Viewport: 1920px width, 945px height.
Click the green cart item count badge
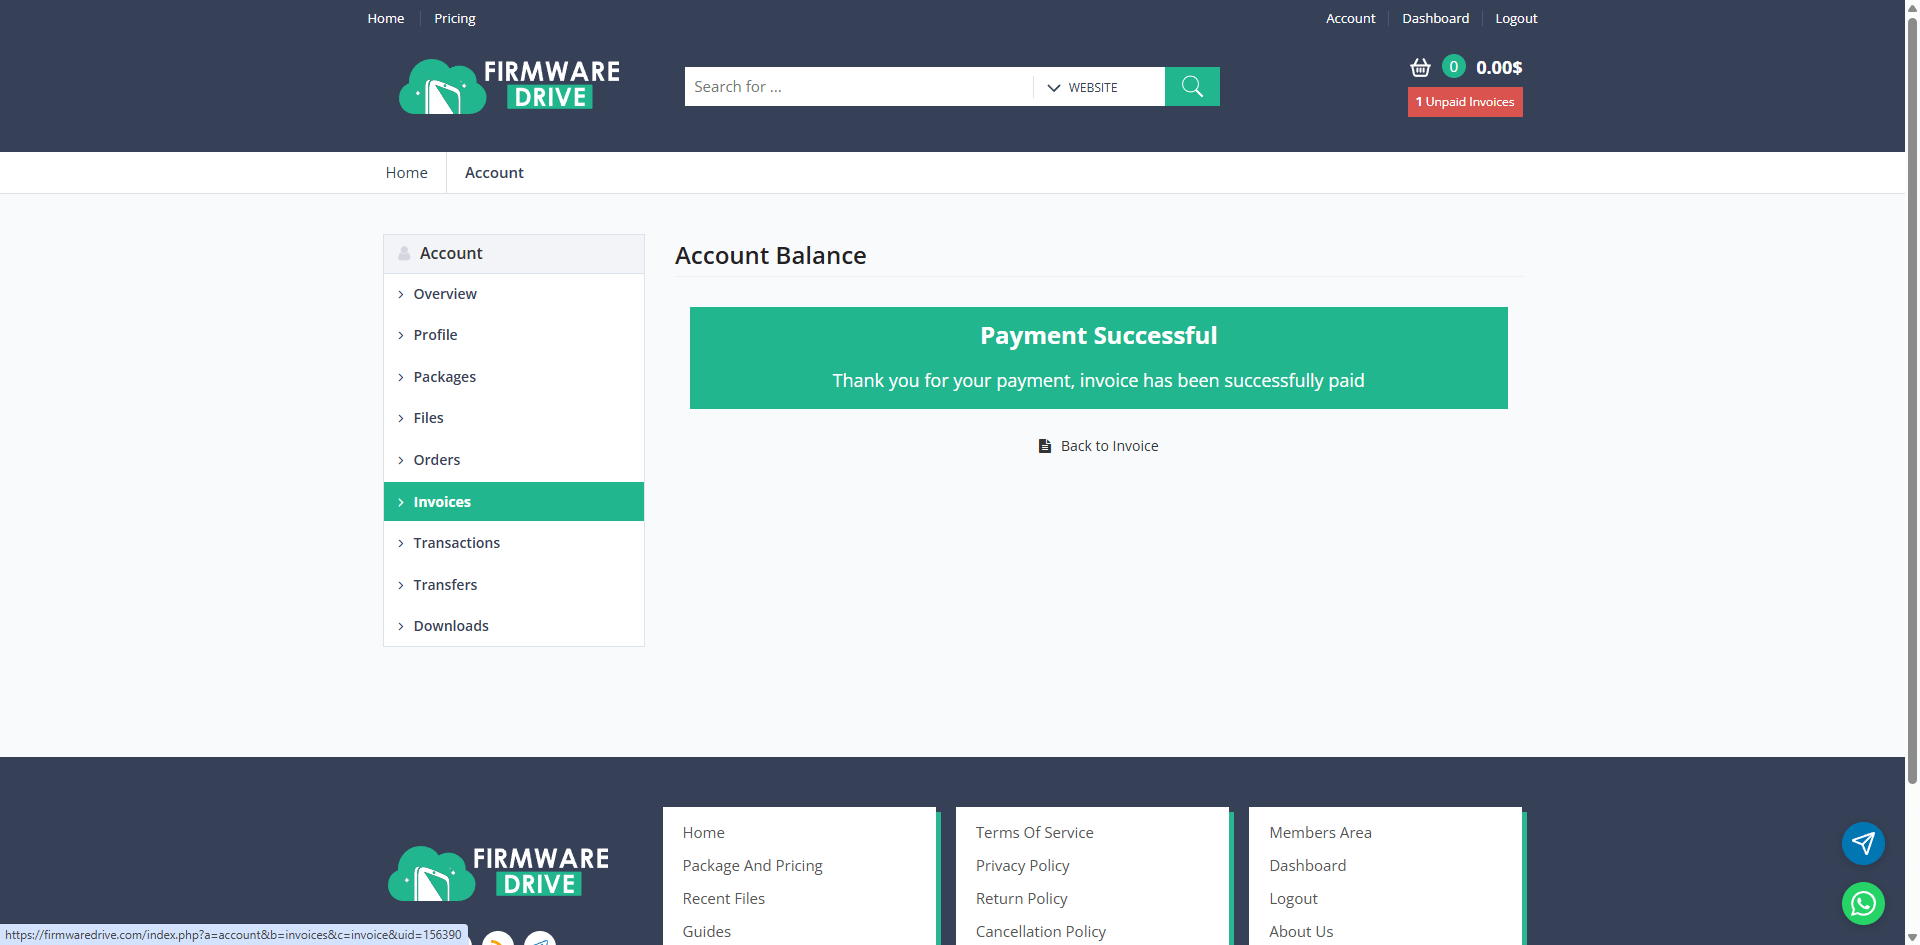coord(1454,67)
